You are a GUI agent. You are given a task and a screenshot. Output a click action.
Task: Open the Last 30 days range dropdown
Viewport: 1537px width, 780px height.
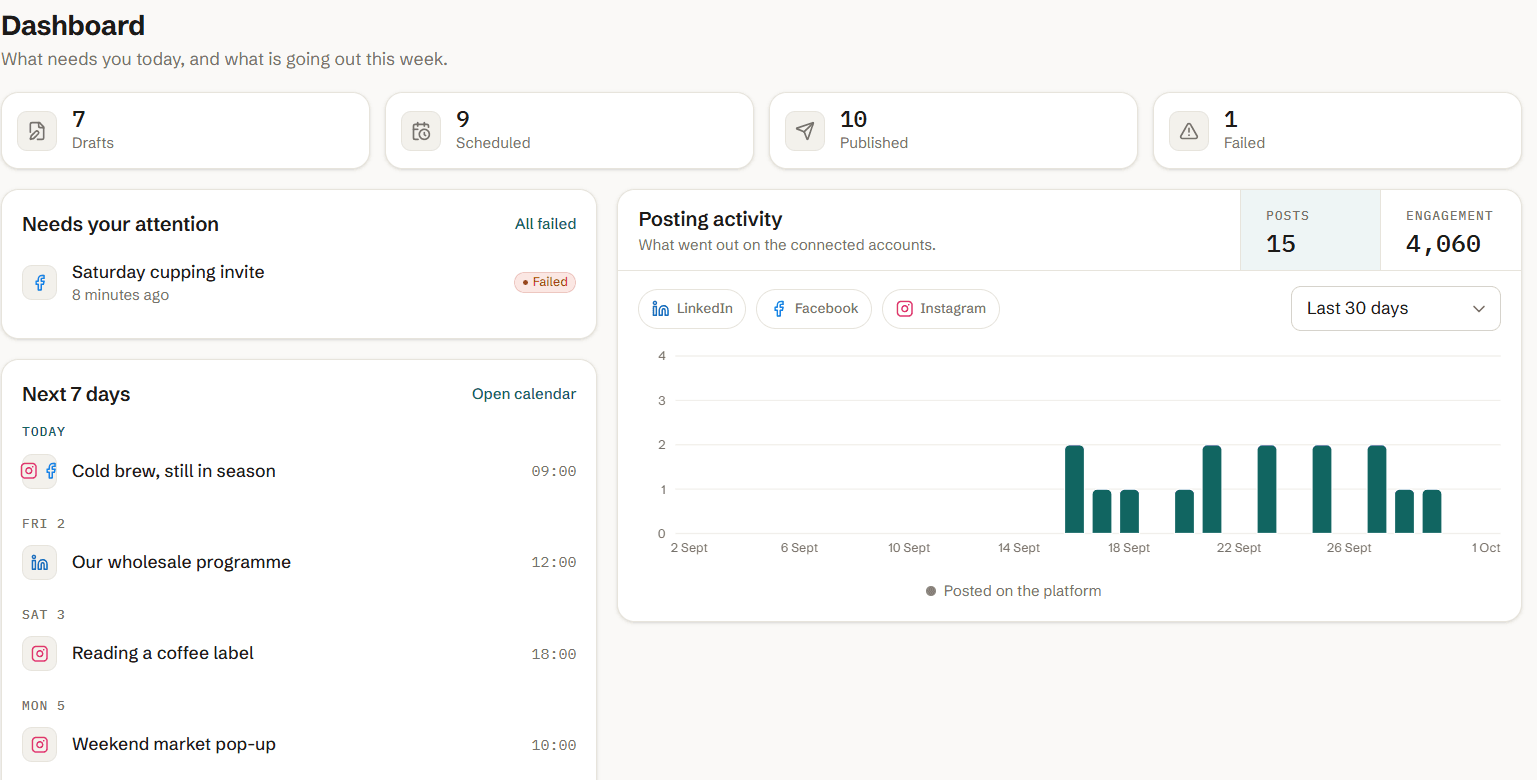(1396, 308)
